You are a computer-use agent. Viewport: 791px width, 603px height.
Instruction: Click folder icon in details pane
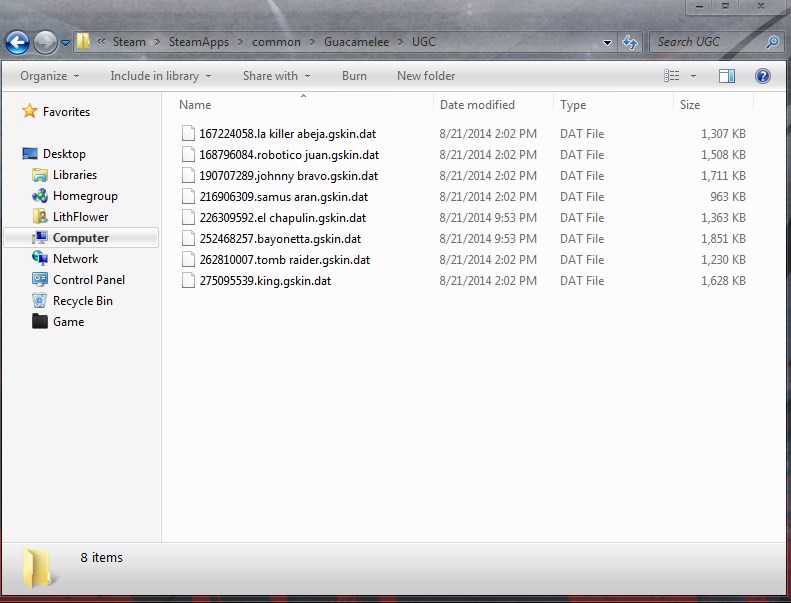click(37, 569)
